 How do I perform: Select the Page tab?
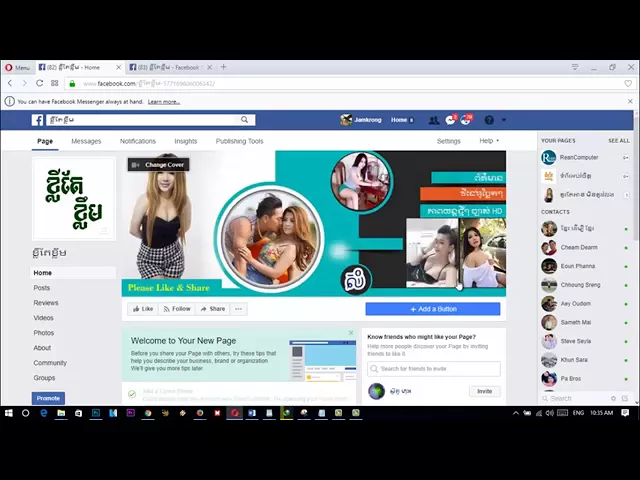tap(45, 141)
